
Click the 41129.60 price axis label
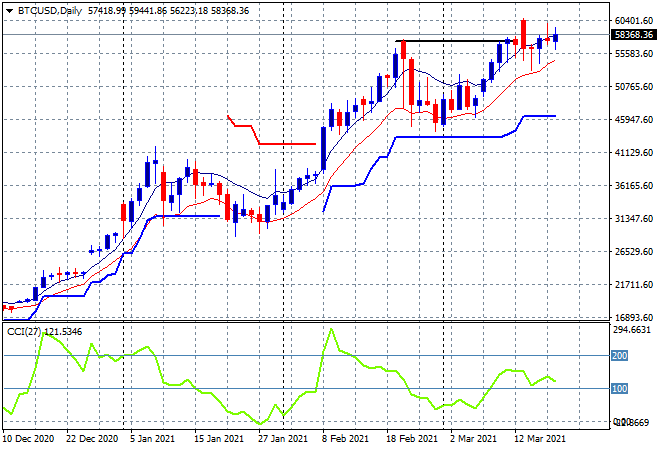click(x=633, y=152)
